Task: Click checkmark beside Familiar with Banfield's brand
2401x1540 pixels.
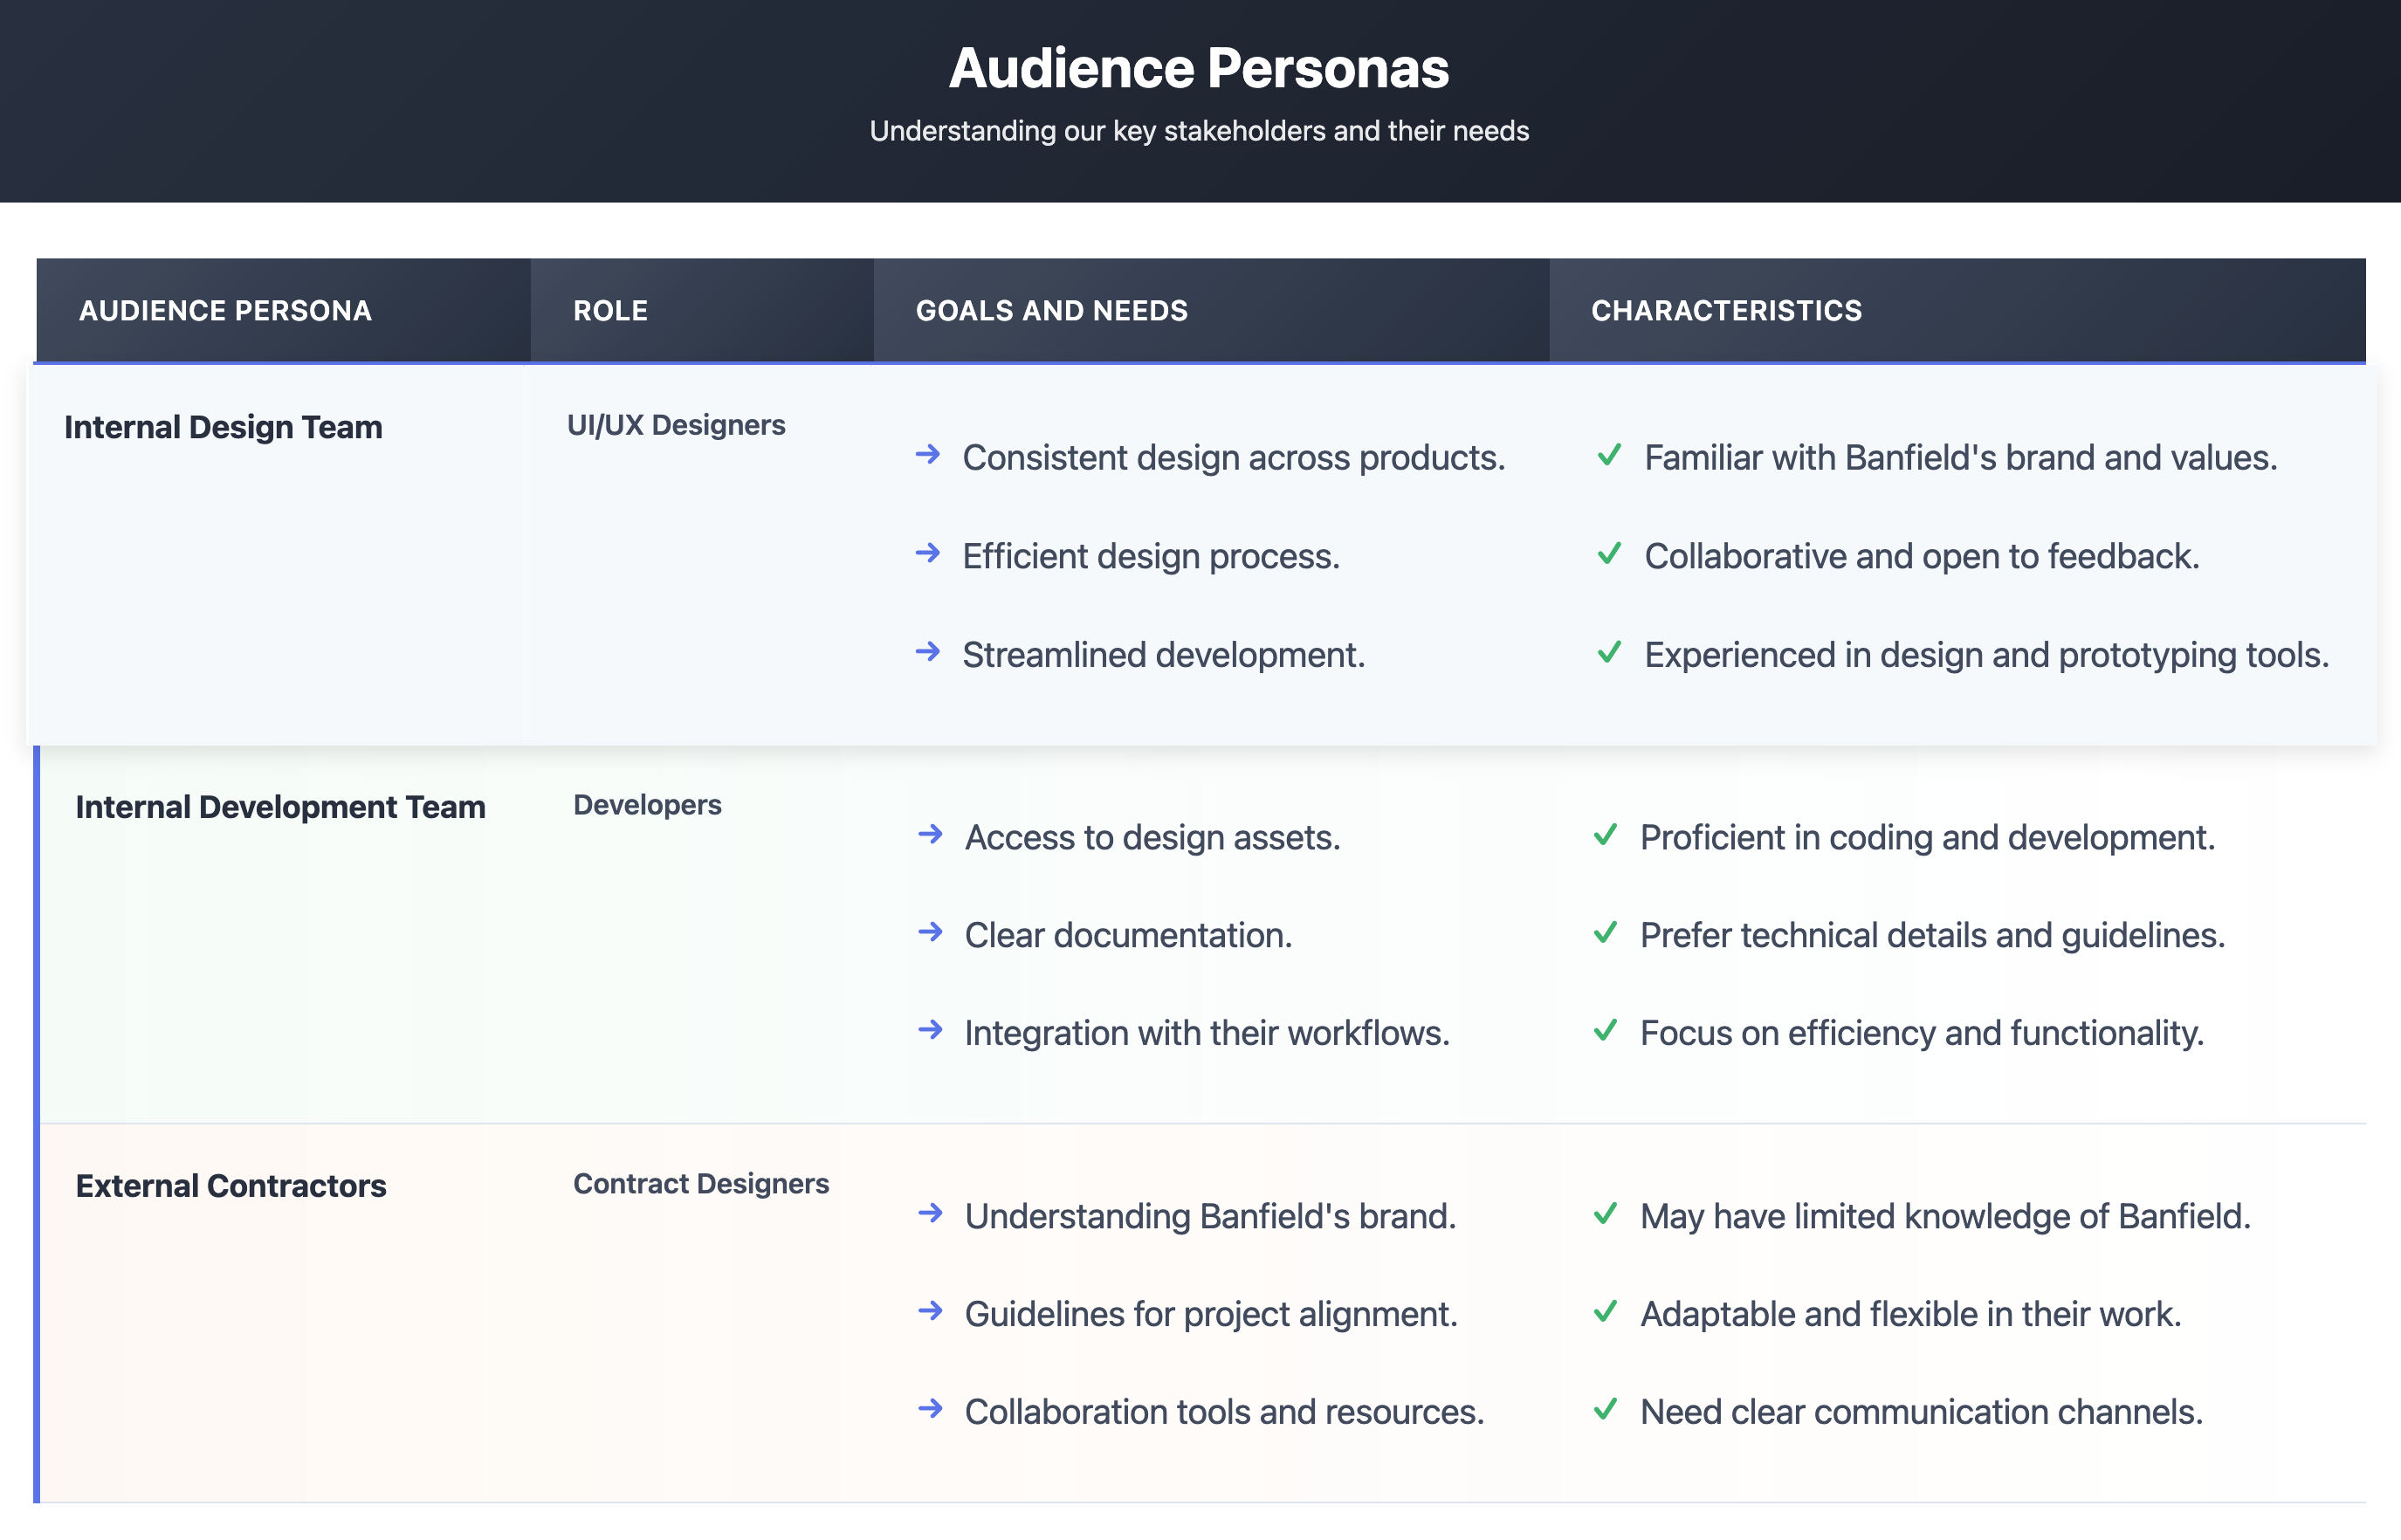Action: 1609,455
